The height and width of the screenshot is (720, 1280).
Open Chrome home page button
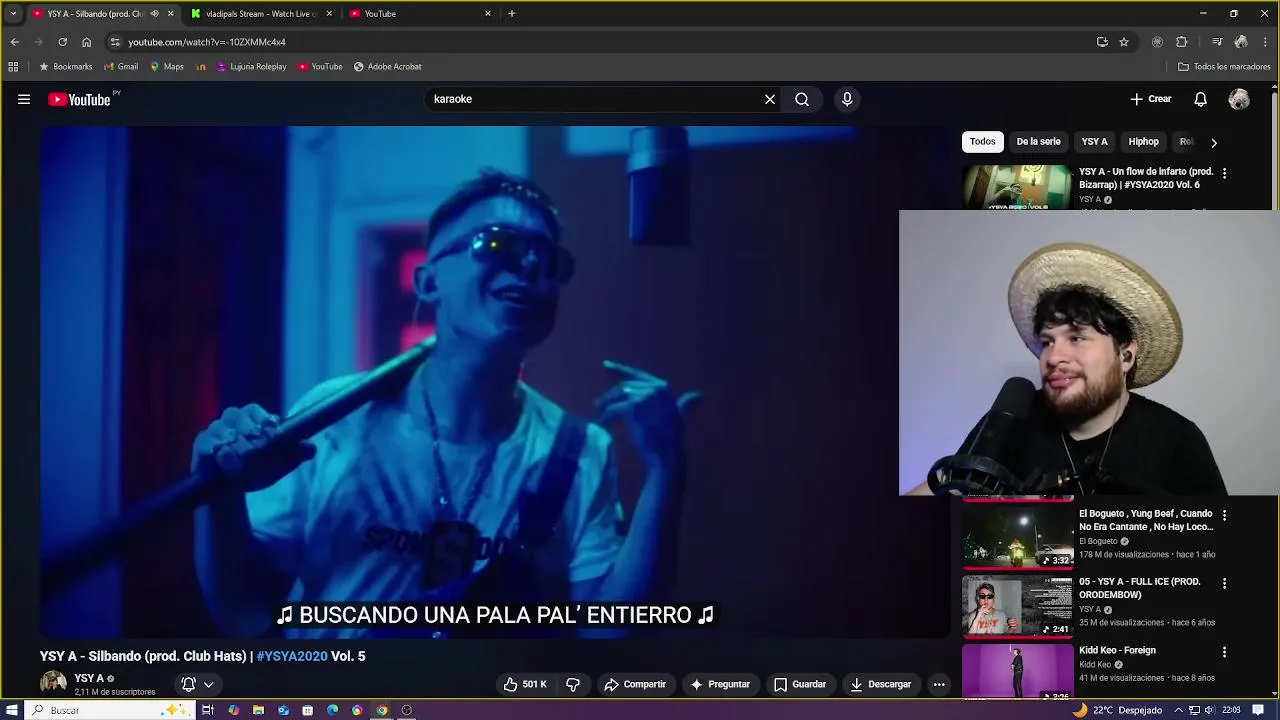pyautogui.click(x=86, y=42)
